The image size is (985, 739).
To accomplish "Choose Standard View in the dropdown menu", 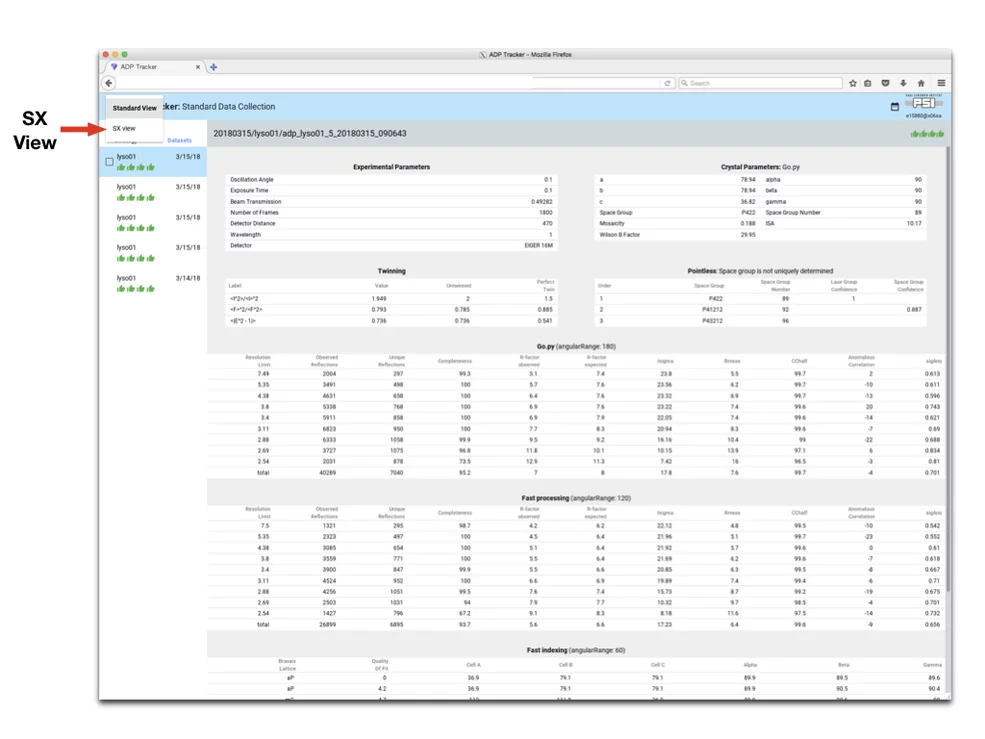I will [134, 108].
